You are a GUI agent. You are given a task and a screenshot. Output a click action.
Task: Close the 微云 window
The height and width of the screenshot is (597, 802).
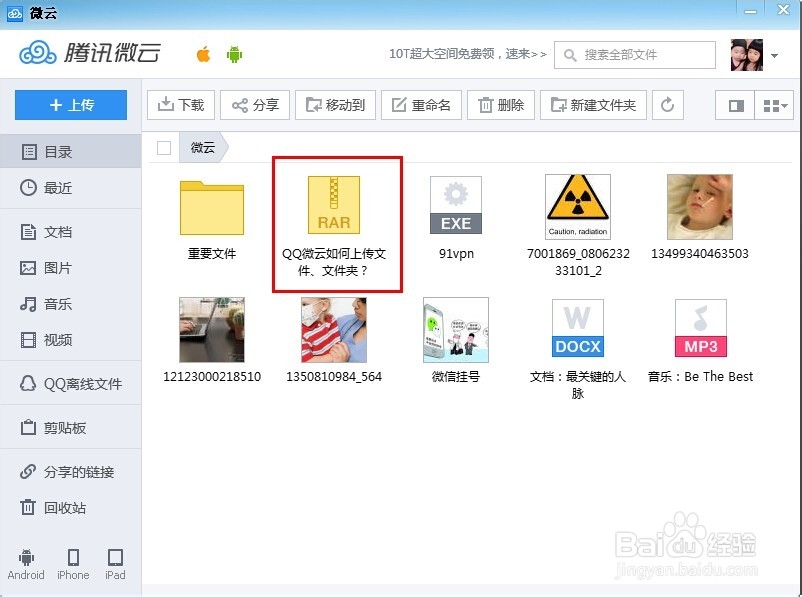(783, 10)
